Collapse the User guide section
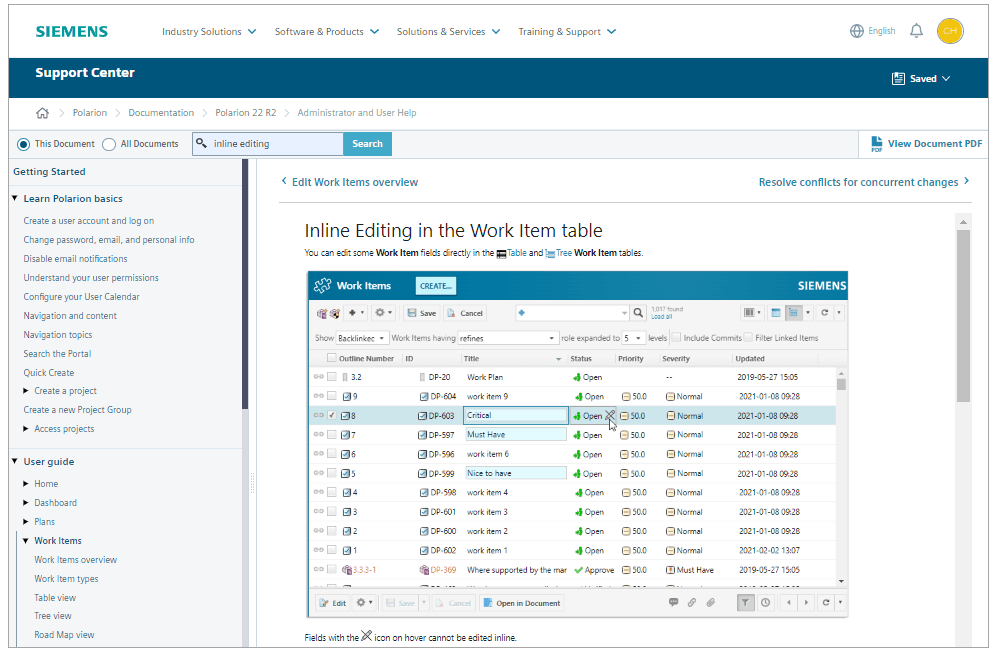 15,462
